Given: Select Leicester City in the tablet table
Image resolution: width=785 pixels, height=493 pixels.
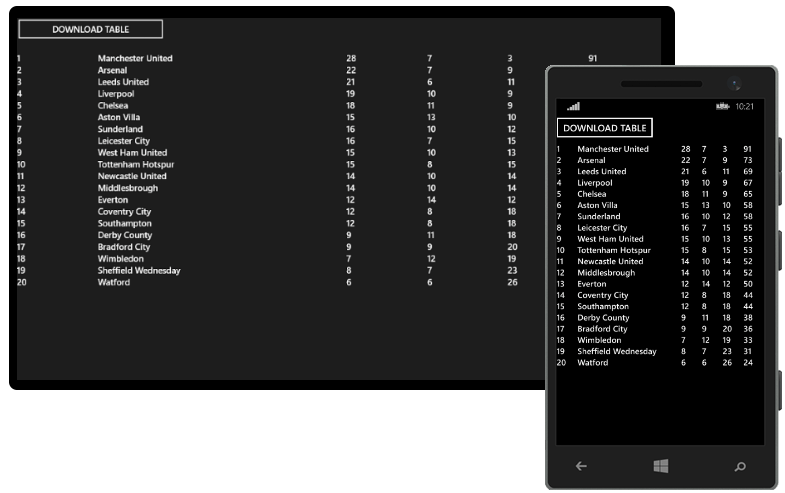Looking at the screenshot, I should coord(124,141).
